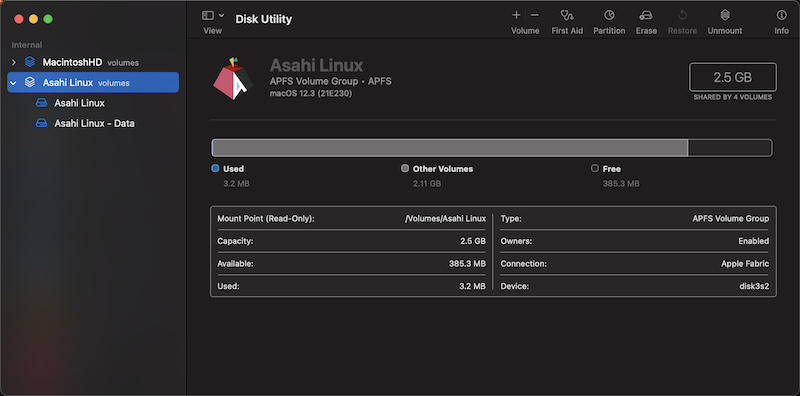Click the Asahi Linux logo image
The width and height of the screenshot is (800, 396).
pyautogui.click(x=233, y=78)
